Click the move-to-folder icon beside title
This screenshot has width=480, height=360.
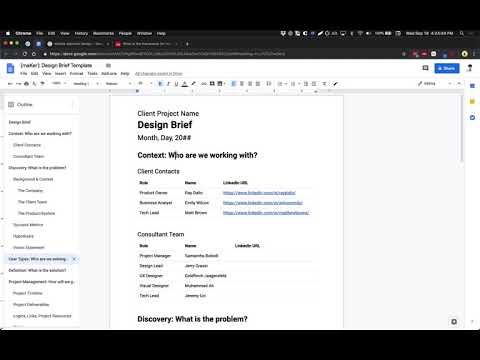tap(108, 65)
